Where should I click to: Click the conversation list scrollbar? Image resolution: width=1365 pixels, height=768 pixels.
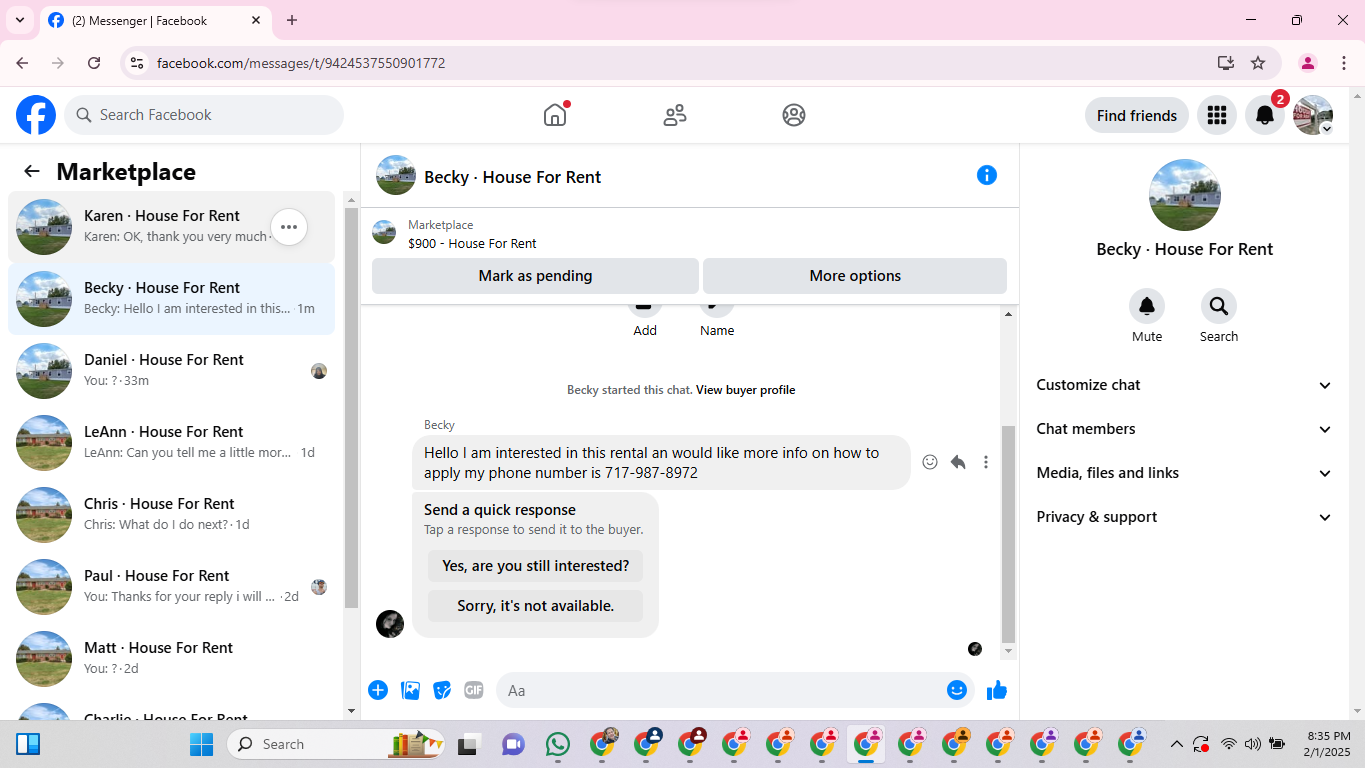pyautogui.click(x=351, y=408)
